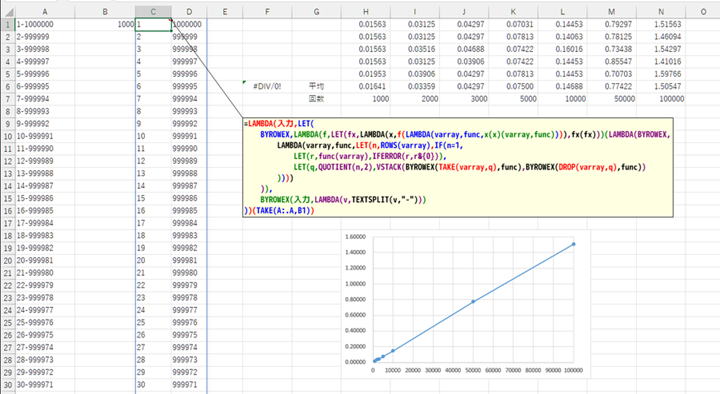
Task: Click cell C25 with value 25
Action: pyautogui.click(x=153, y=322)
